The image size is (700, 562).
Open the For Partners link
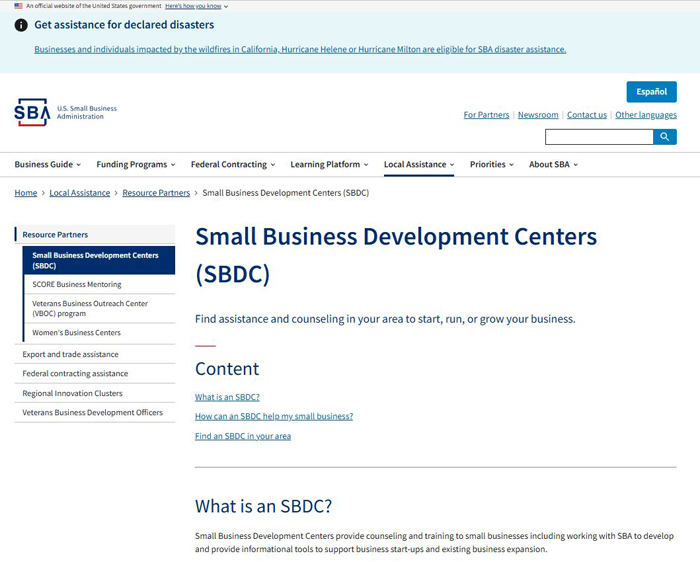coord(486,115)
